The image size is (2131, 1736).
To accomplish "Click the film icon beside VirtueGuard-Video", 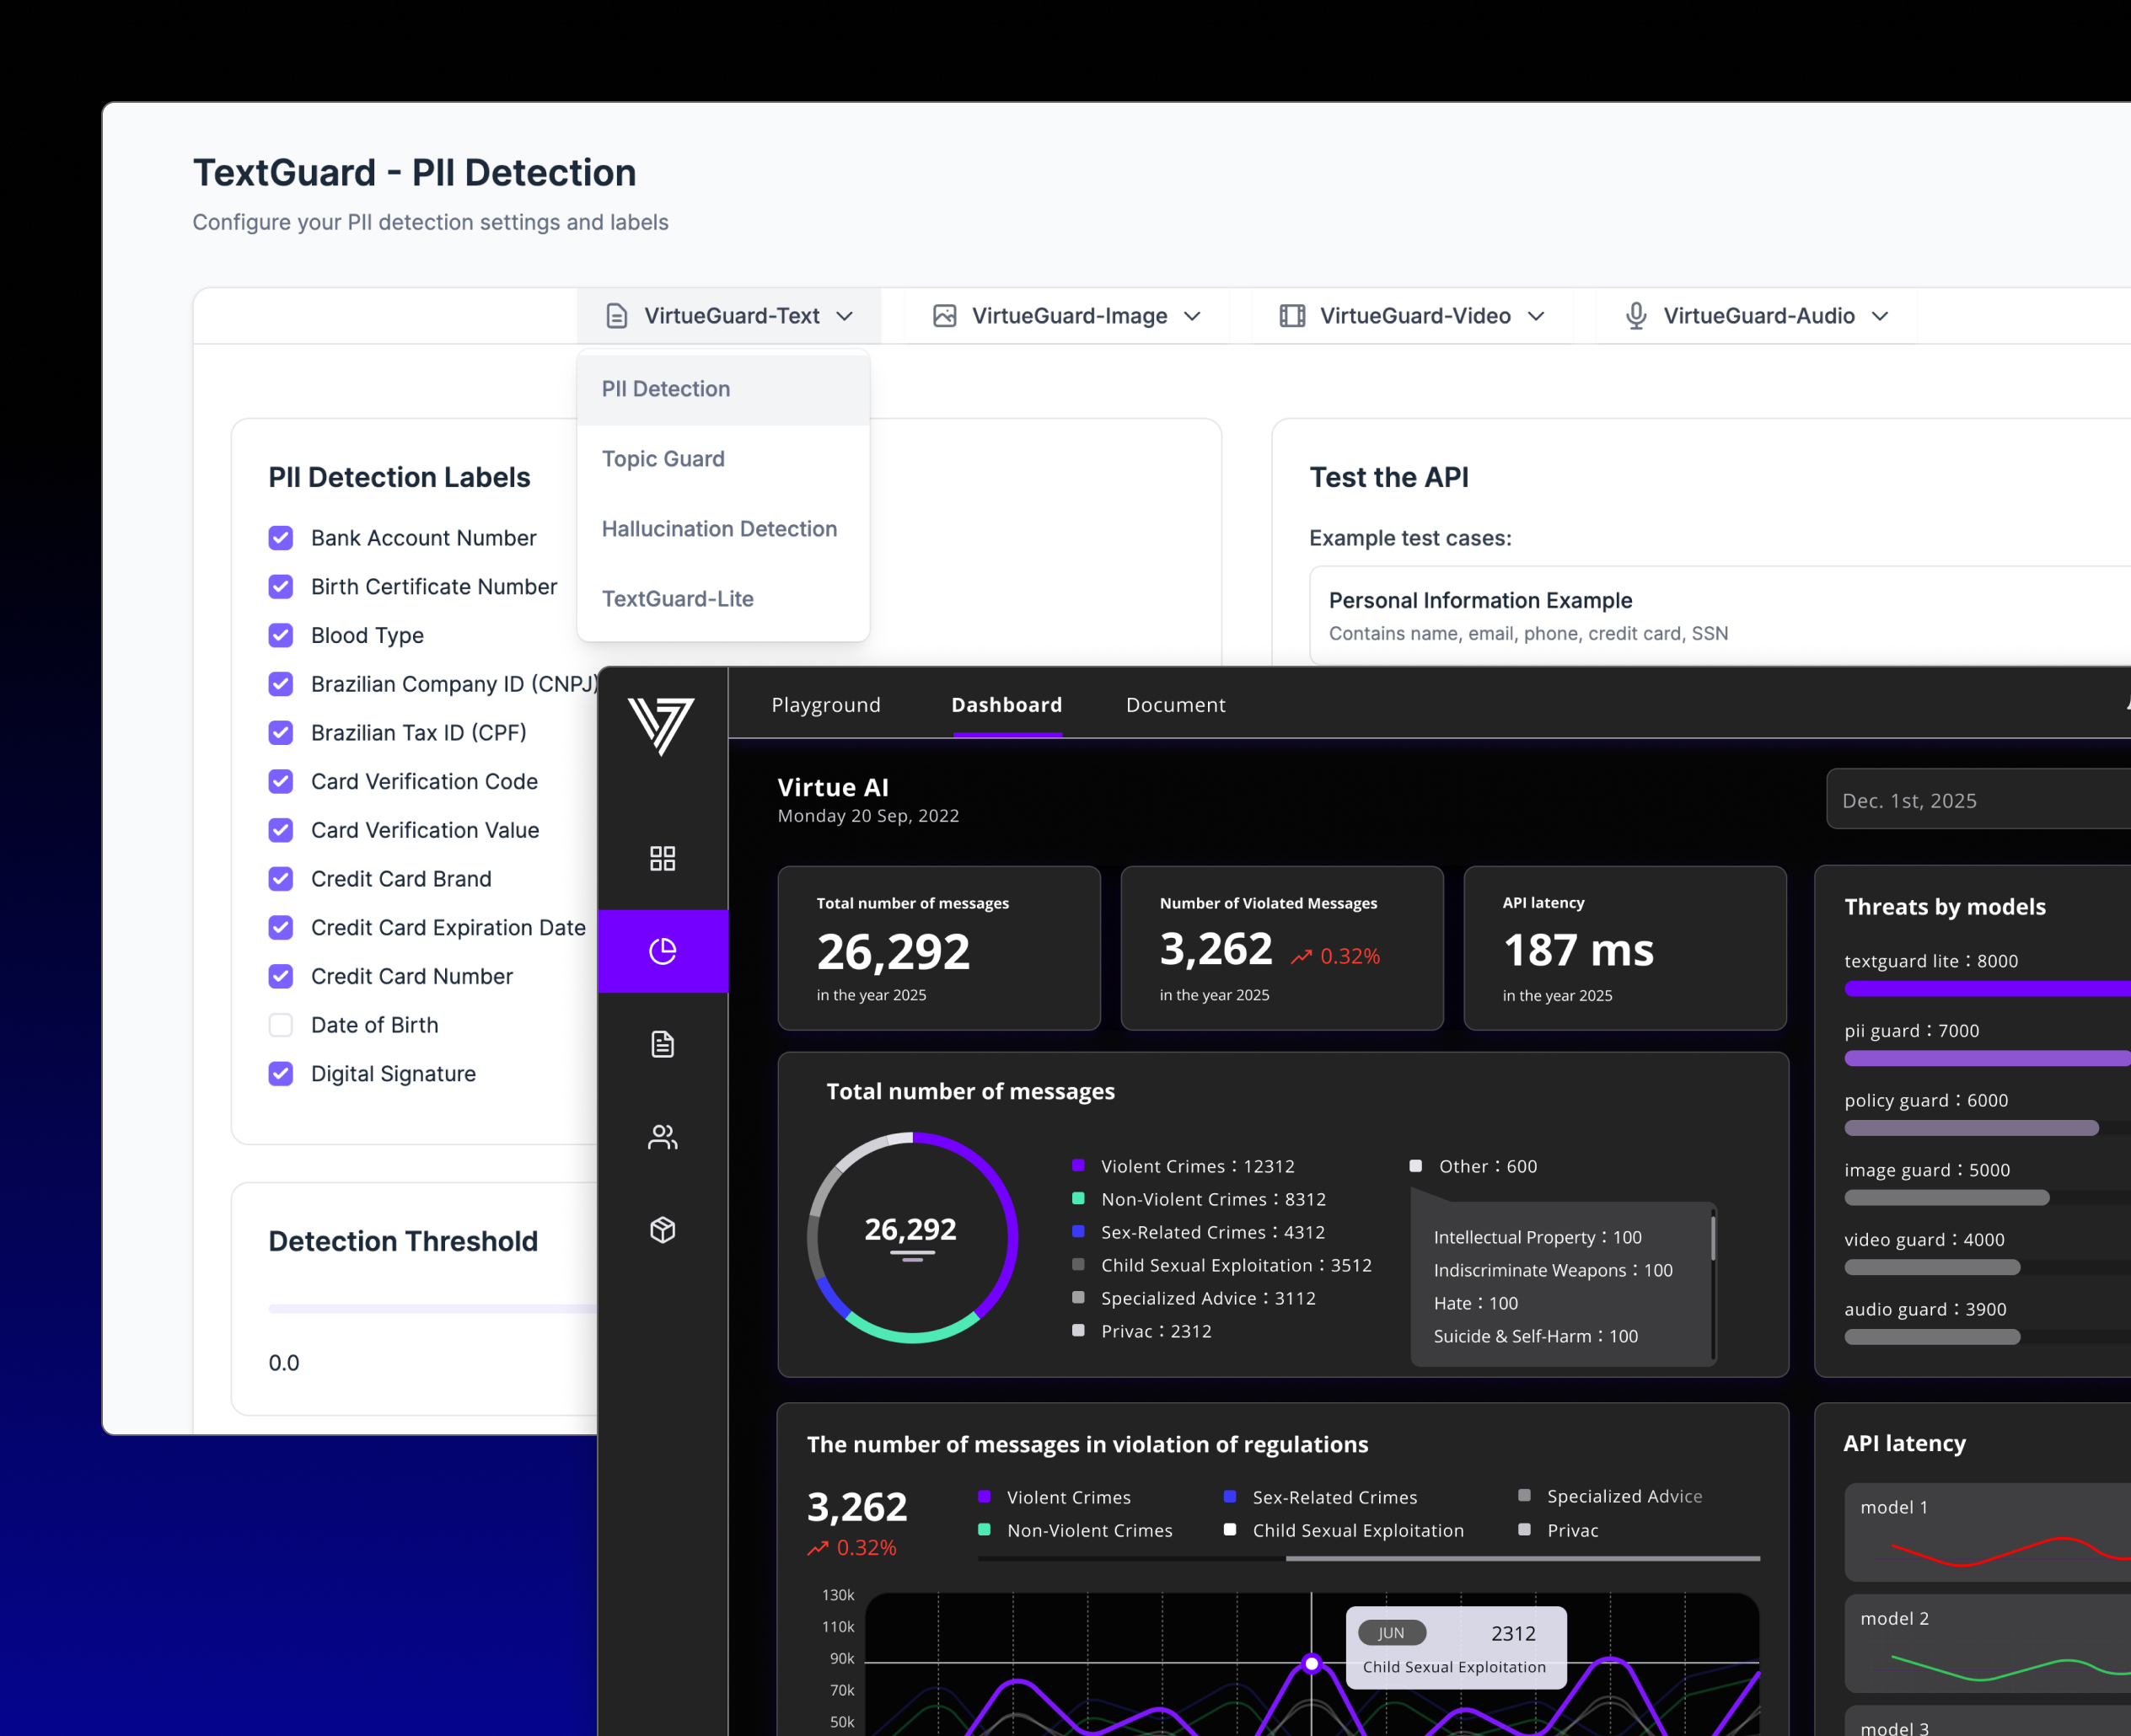I will [1292, 316].
